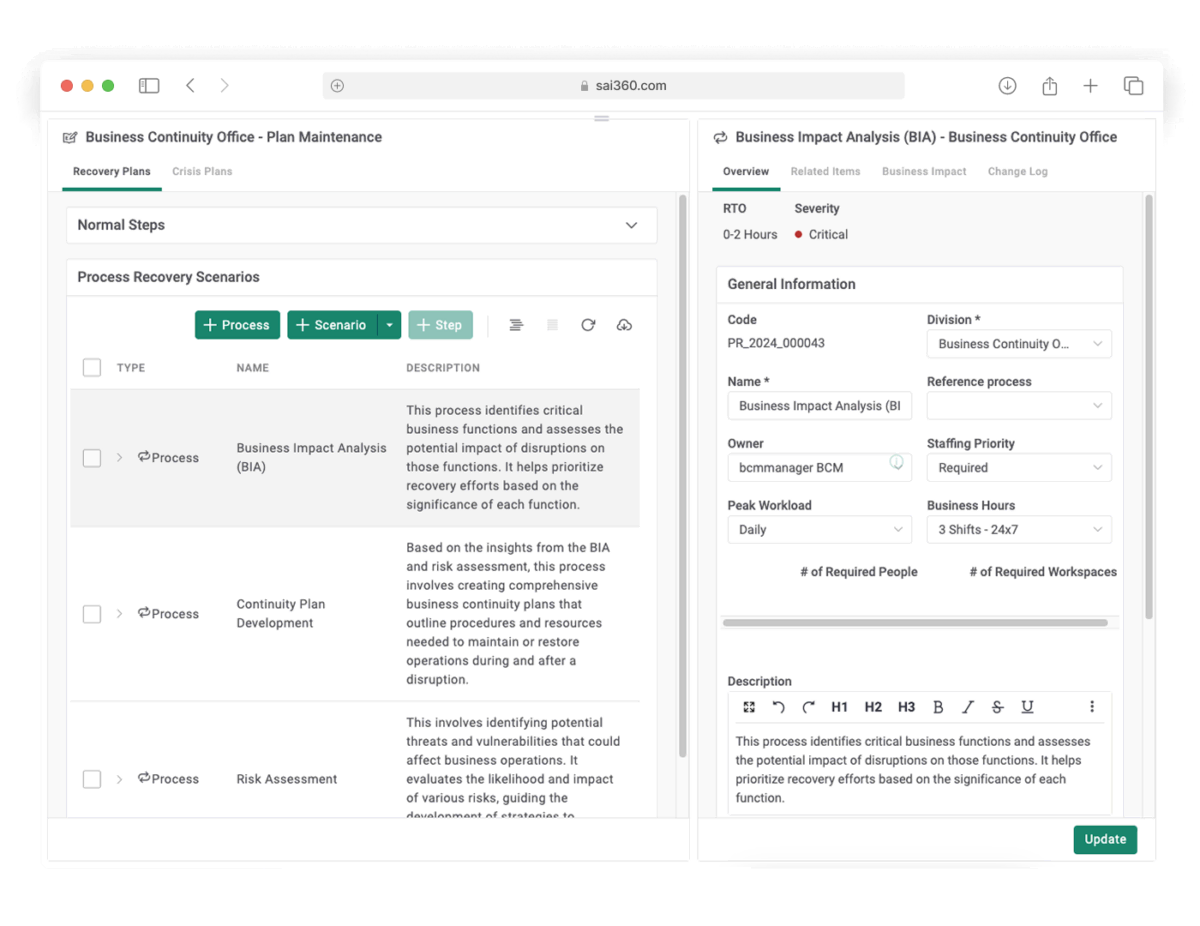
Task: Open the Scenario button dropdown arrow
Action: [x=389, y=325]
